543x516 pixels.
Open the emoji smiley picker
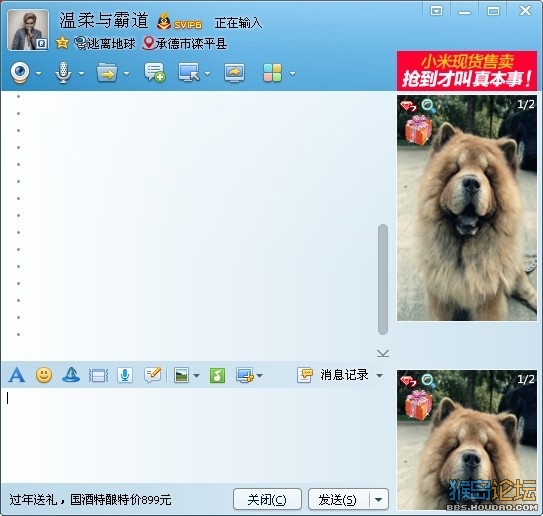(44, 375)
